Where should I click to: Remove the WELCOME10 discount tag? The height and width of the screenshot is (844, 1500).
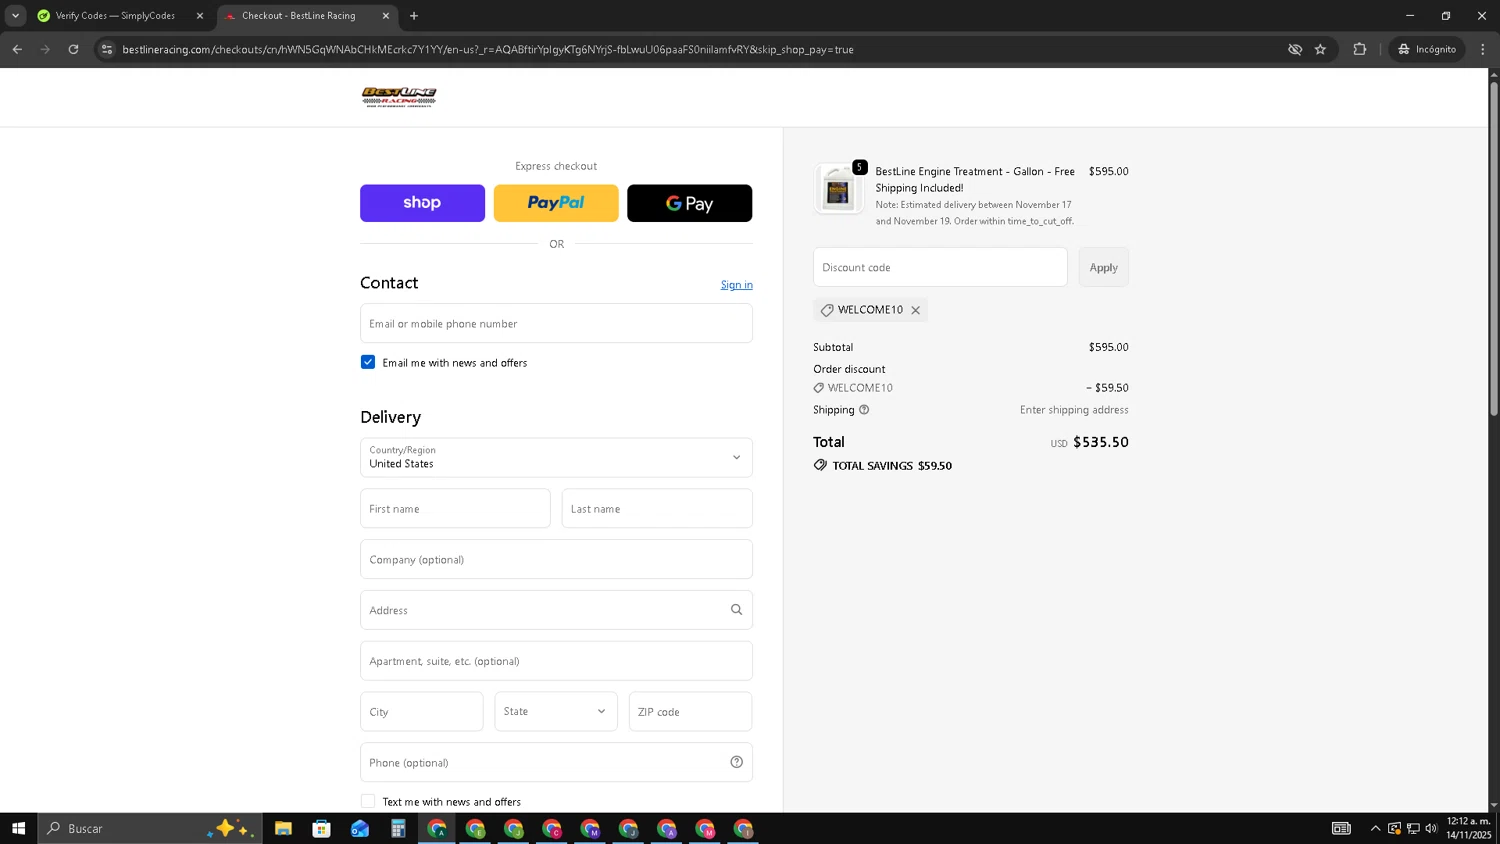[x=915, y=310]
